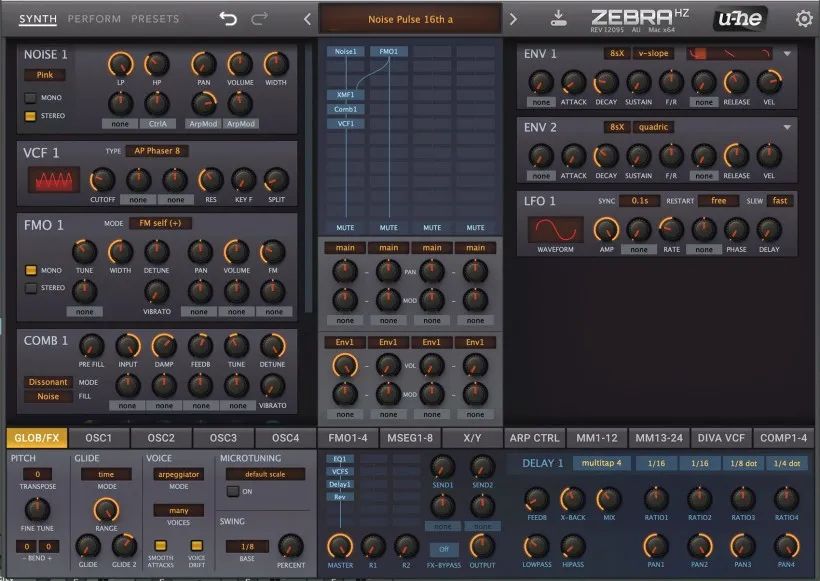Switch to the PERFORM page
The width and height of the screenshot is (820, 581).
(x=94, y=19)
